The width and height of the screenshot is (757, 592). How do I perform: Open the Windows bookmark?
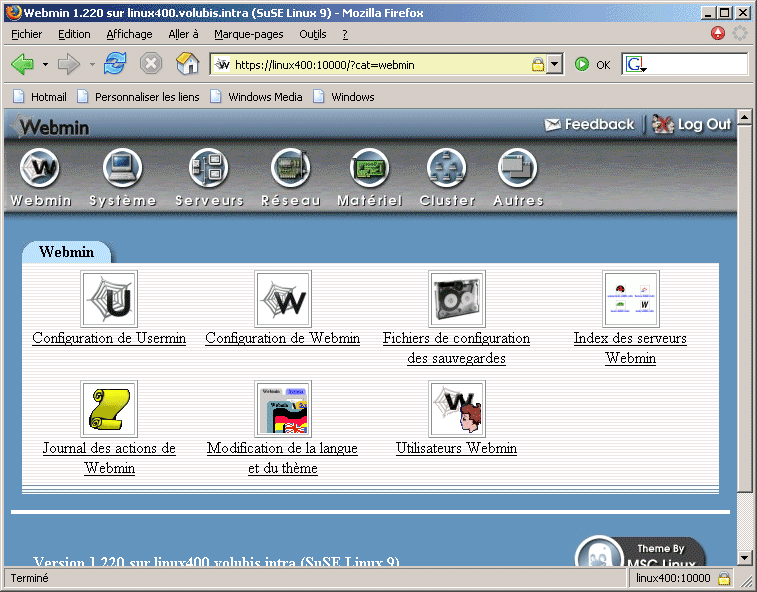[x=344, y=97]
